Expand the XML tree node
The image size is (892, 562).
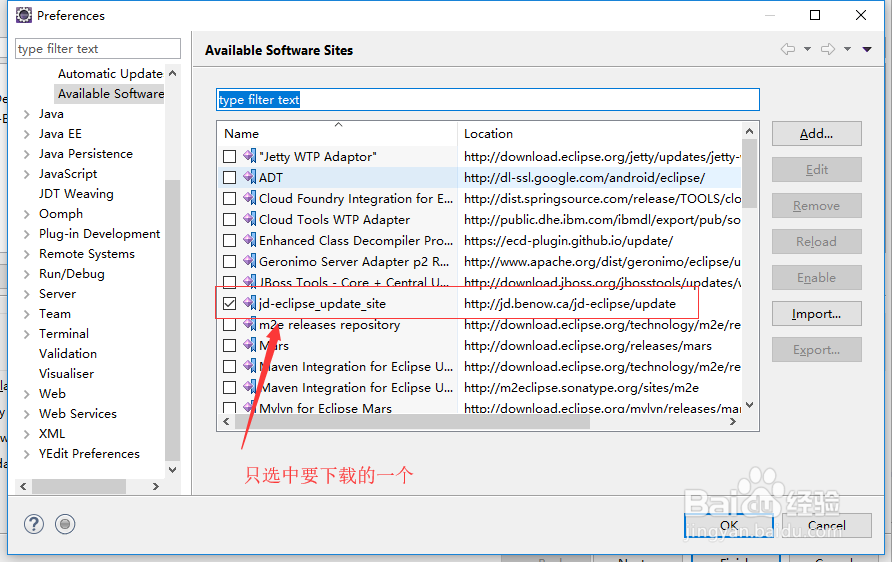(26, 434)
